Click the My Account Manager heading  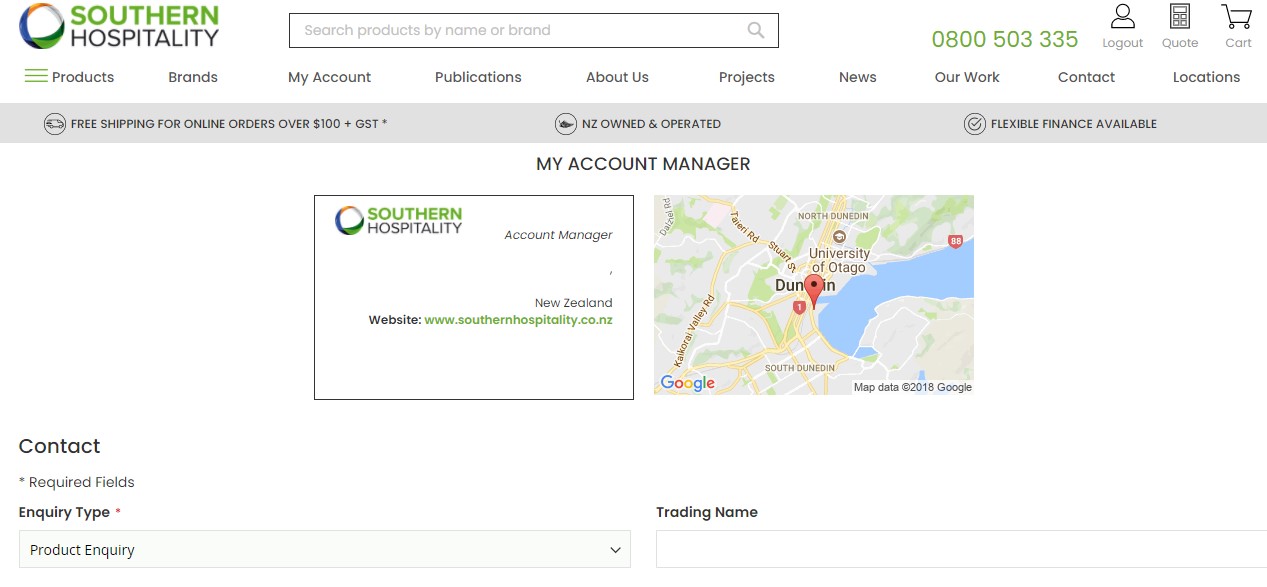pos(643,163)
